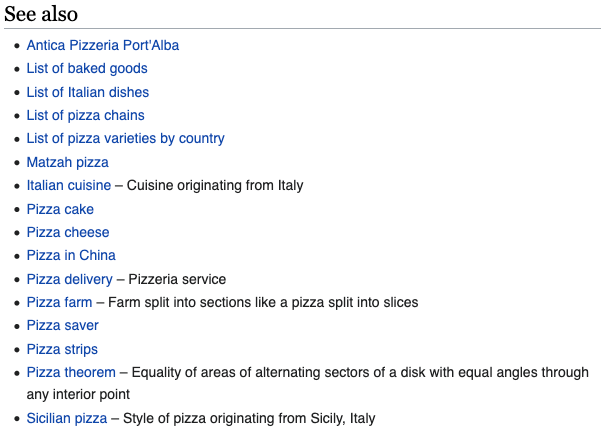Click the 'Pizzeria service' description text
Viewport: 601px width, 444px height.
click(x=177, y=279)
